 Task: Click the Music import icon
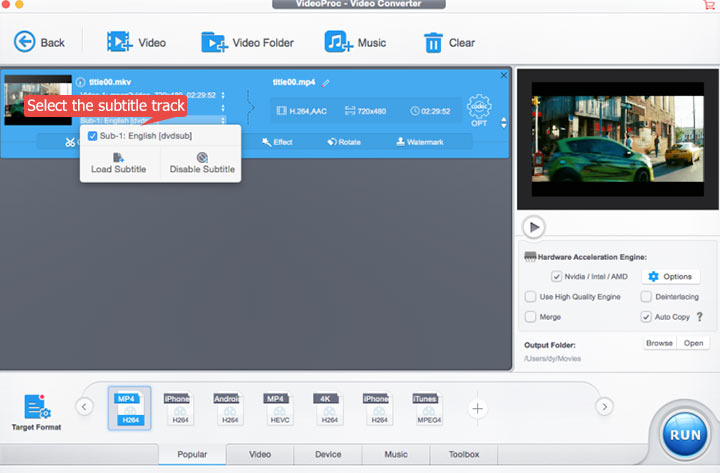click(337, 42)
